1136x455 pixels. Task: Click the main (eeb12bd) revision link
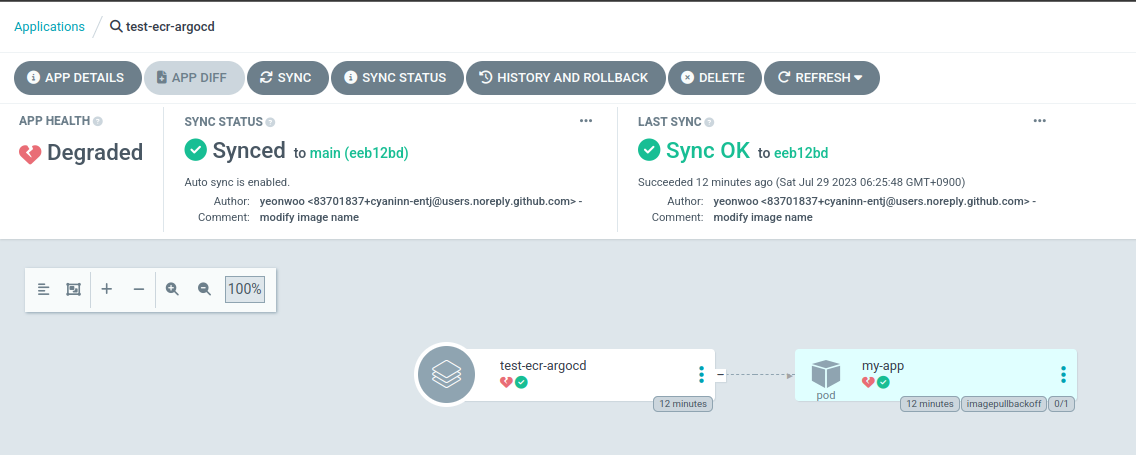tap(359, 153)
